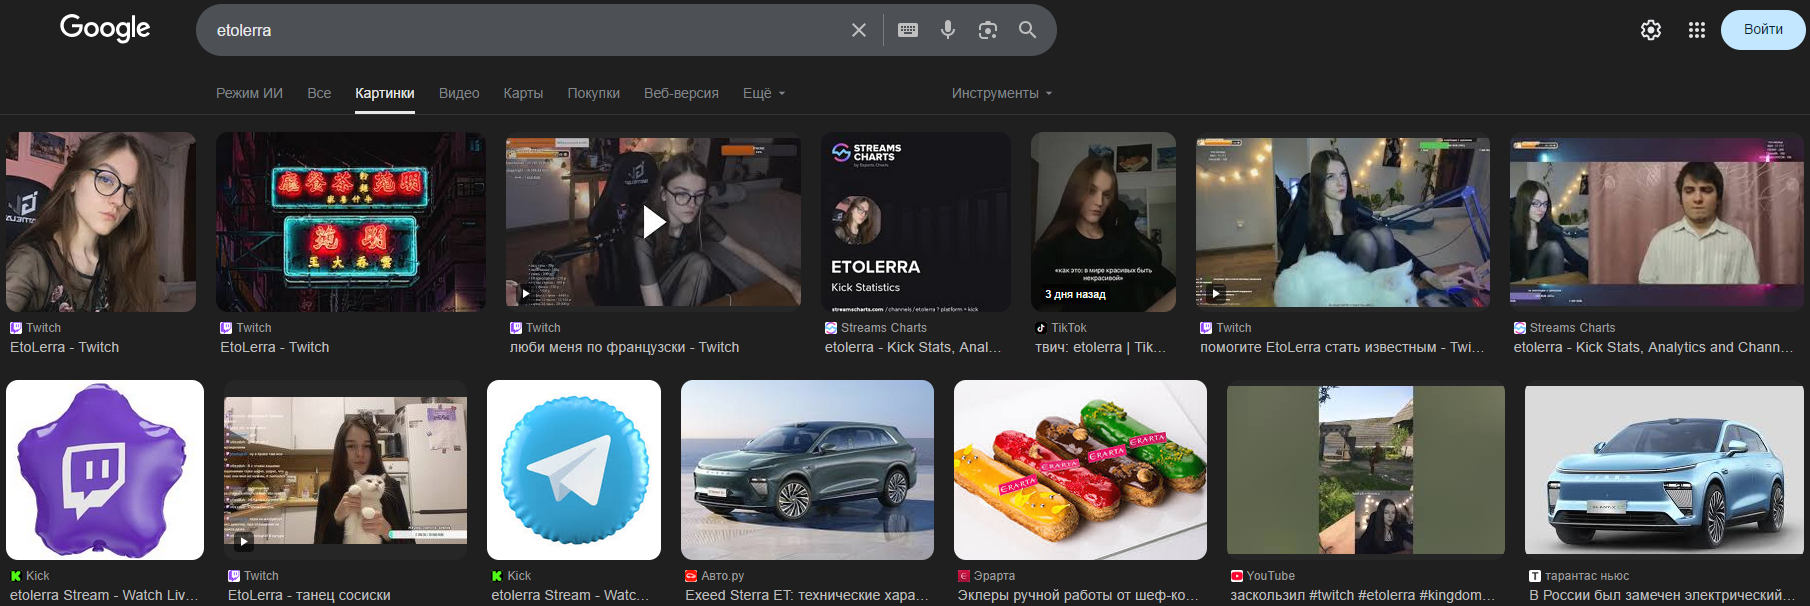Open the помогите EtoLerra Twitch video thumbnail
This screenshot has height=606, width=1810.
coord(1343,222)
